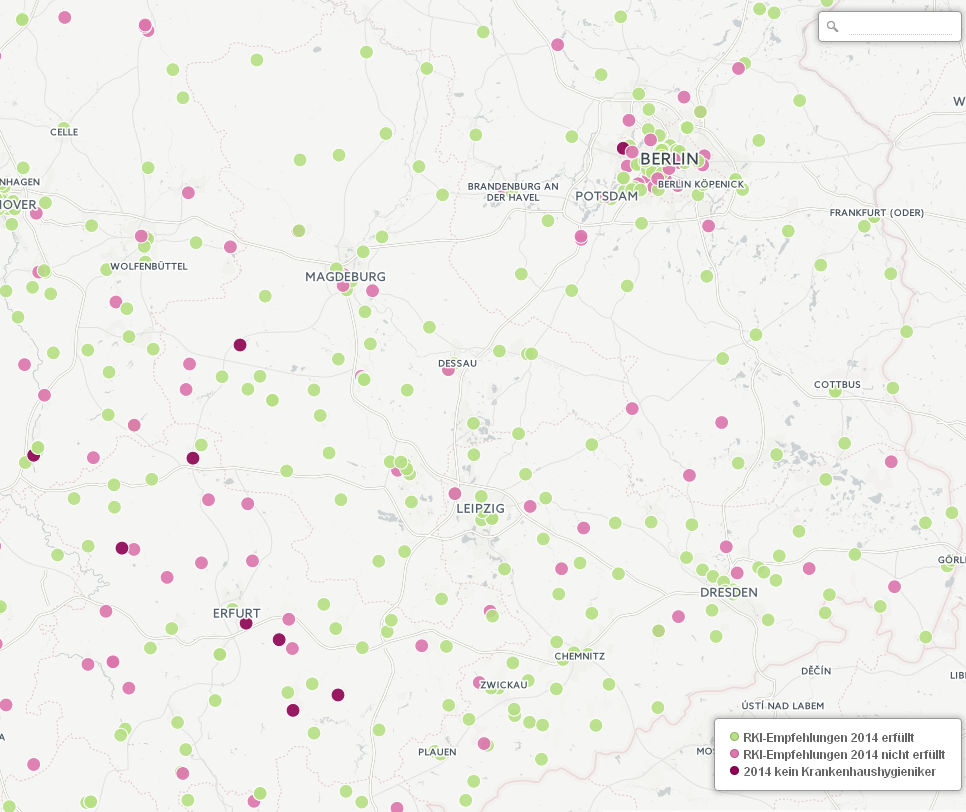Select pink marker southeast of Potsdam label
The width and height of the screenshot is (966, 812).
[581, 237]
